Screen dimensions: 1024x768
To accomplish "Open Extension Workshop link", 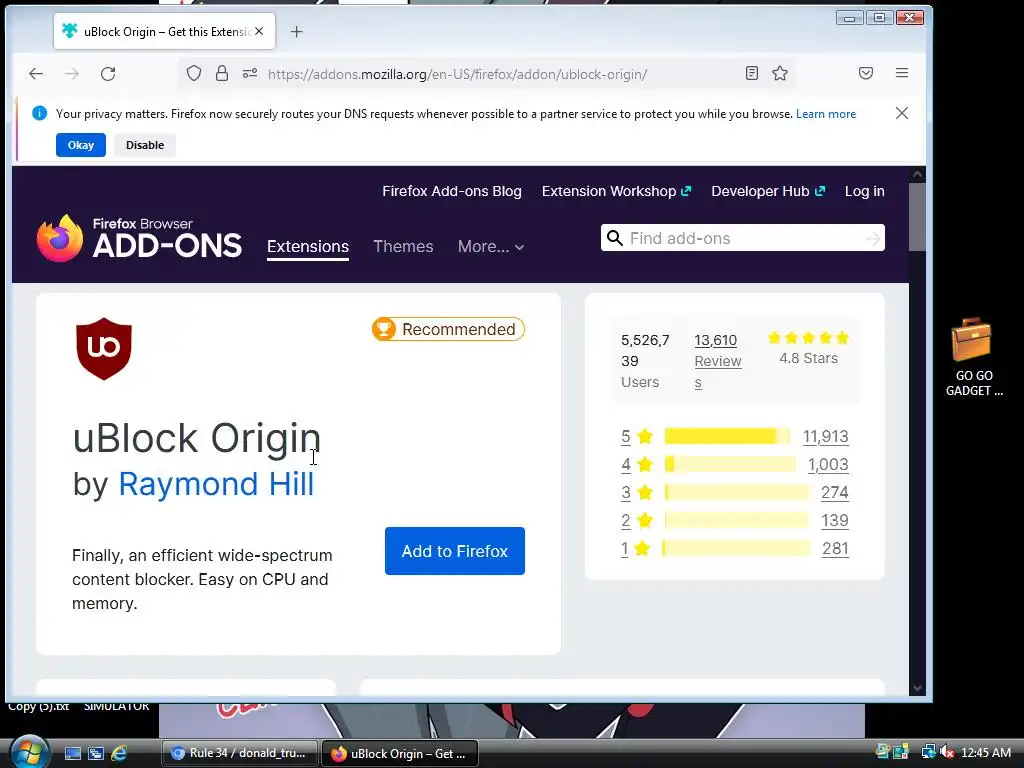I will click(x=616, y=191).
